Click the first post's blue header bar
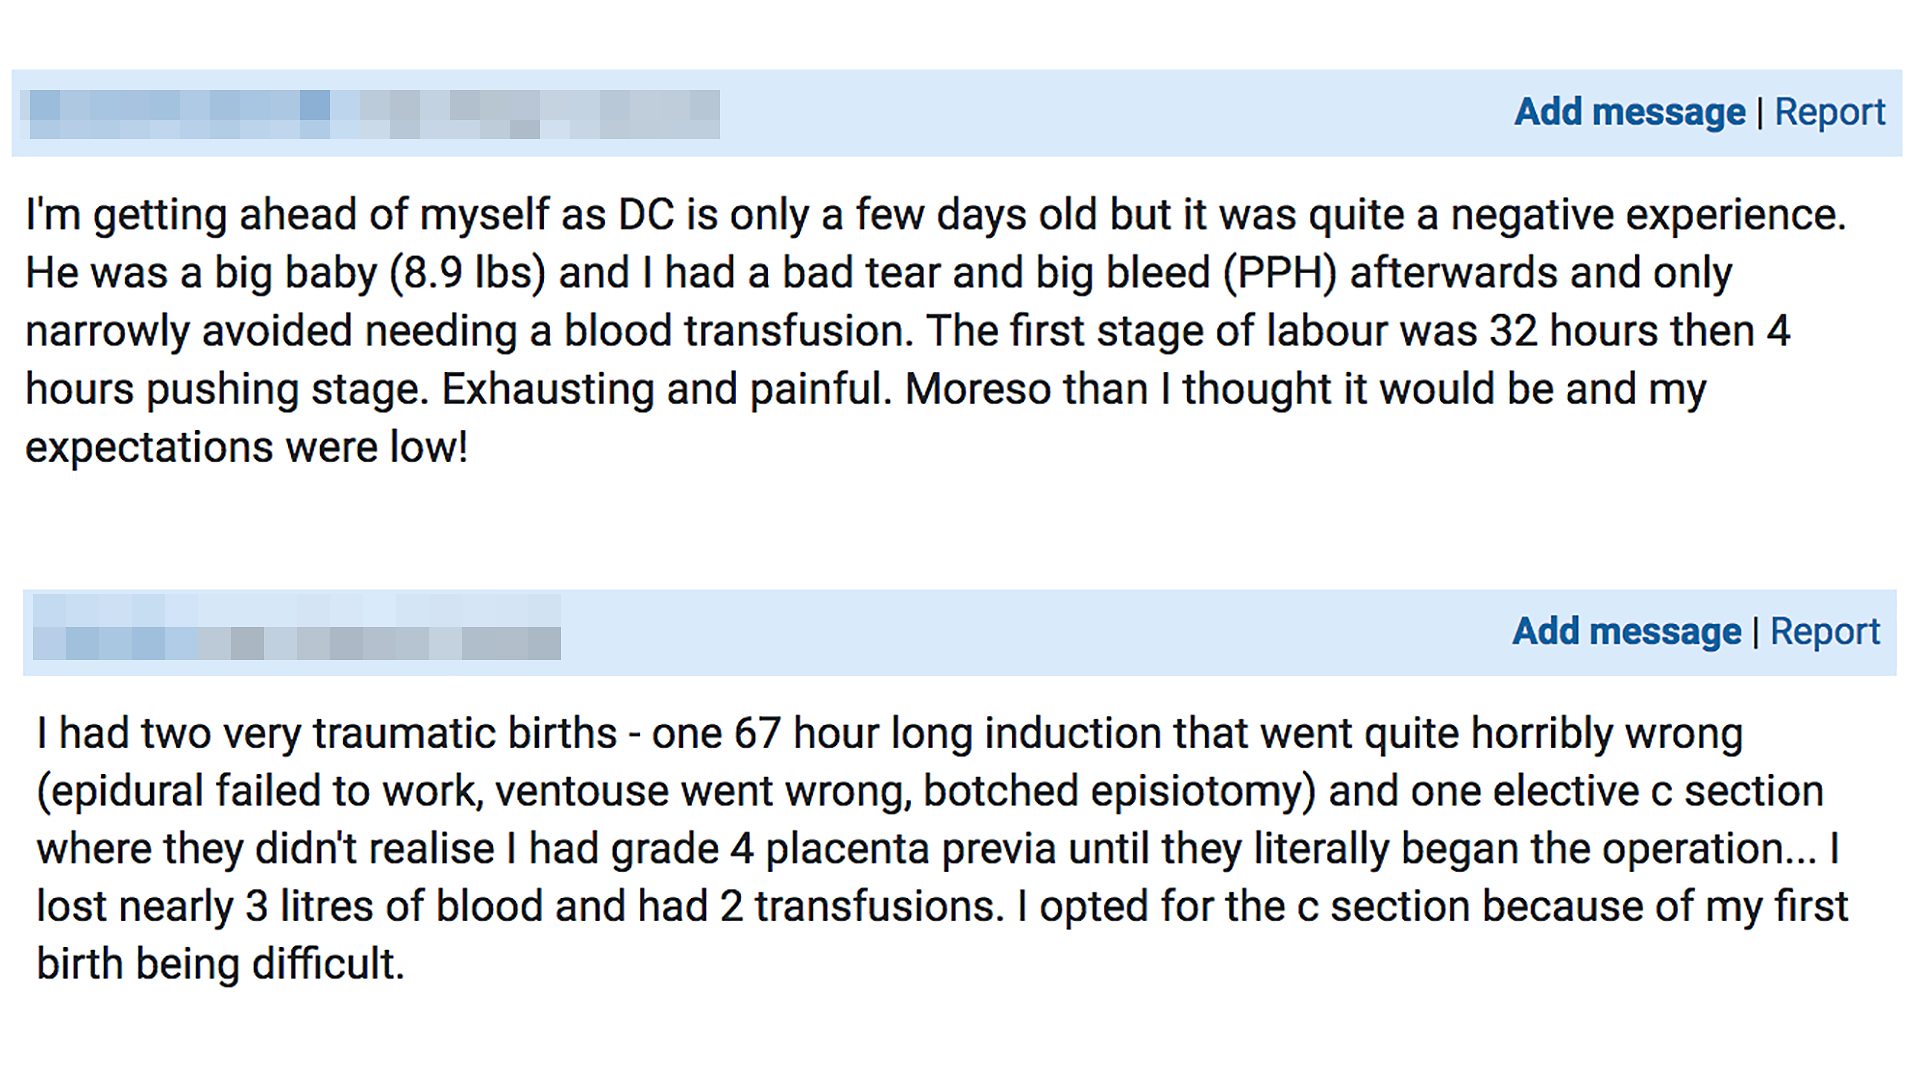This screenshot has height=1080, width=1920. click(1100, 113)
